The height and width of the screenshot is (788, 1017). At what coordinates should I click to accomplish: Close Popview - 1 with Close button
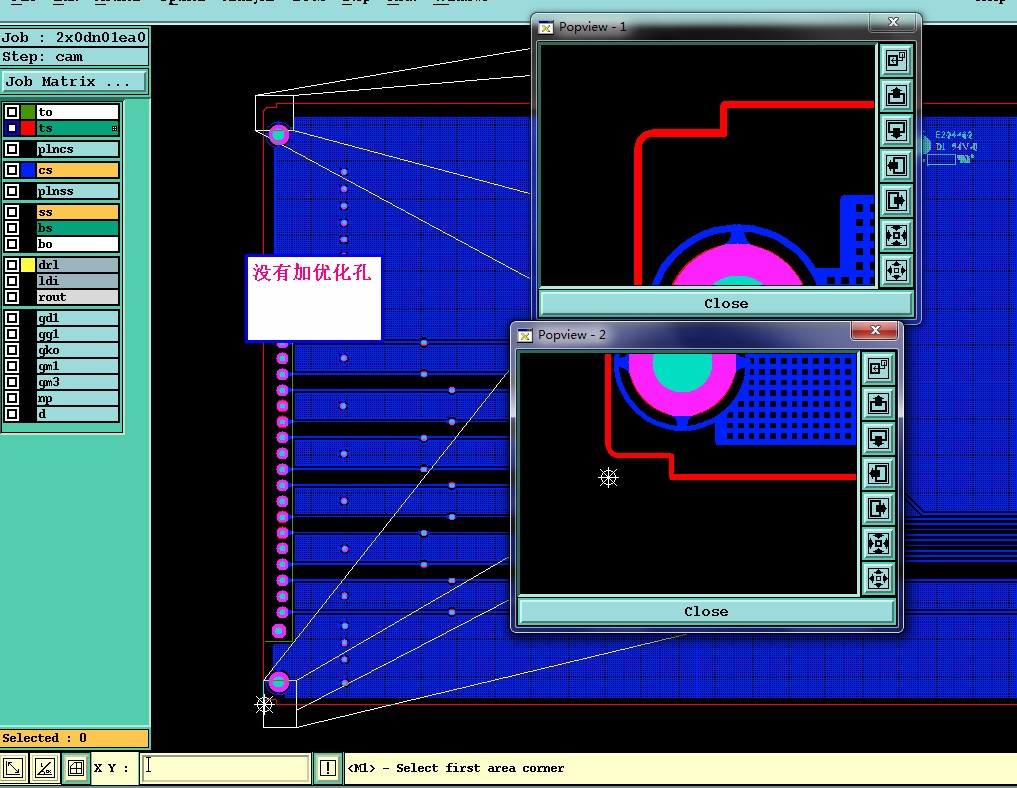tap(726, 304)
